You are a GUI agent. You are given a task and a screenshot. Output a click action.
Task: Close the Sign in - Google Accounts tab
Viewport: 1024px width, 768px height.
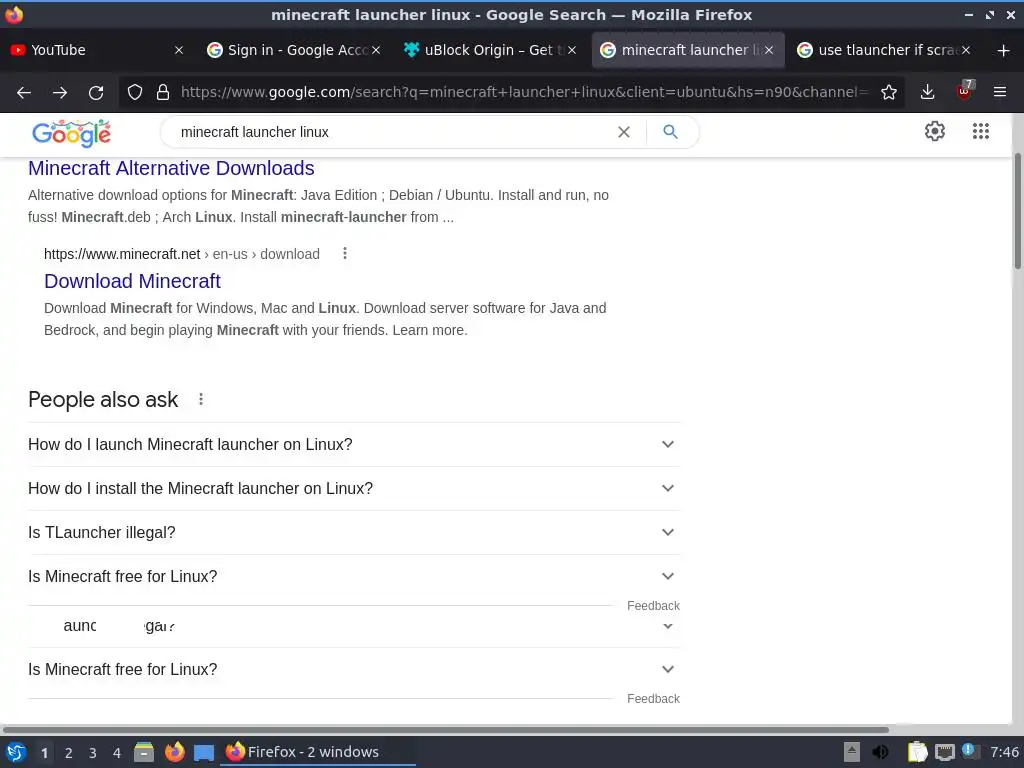coord(376,50)
